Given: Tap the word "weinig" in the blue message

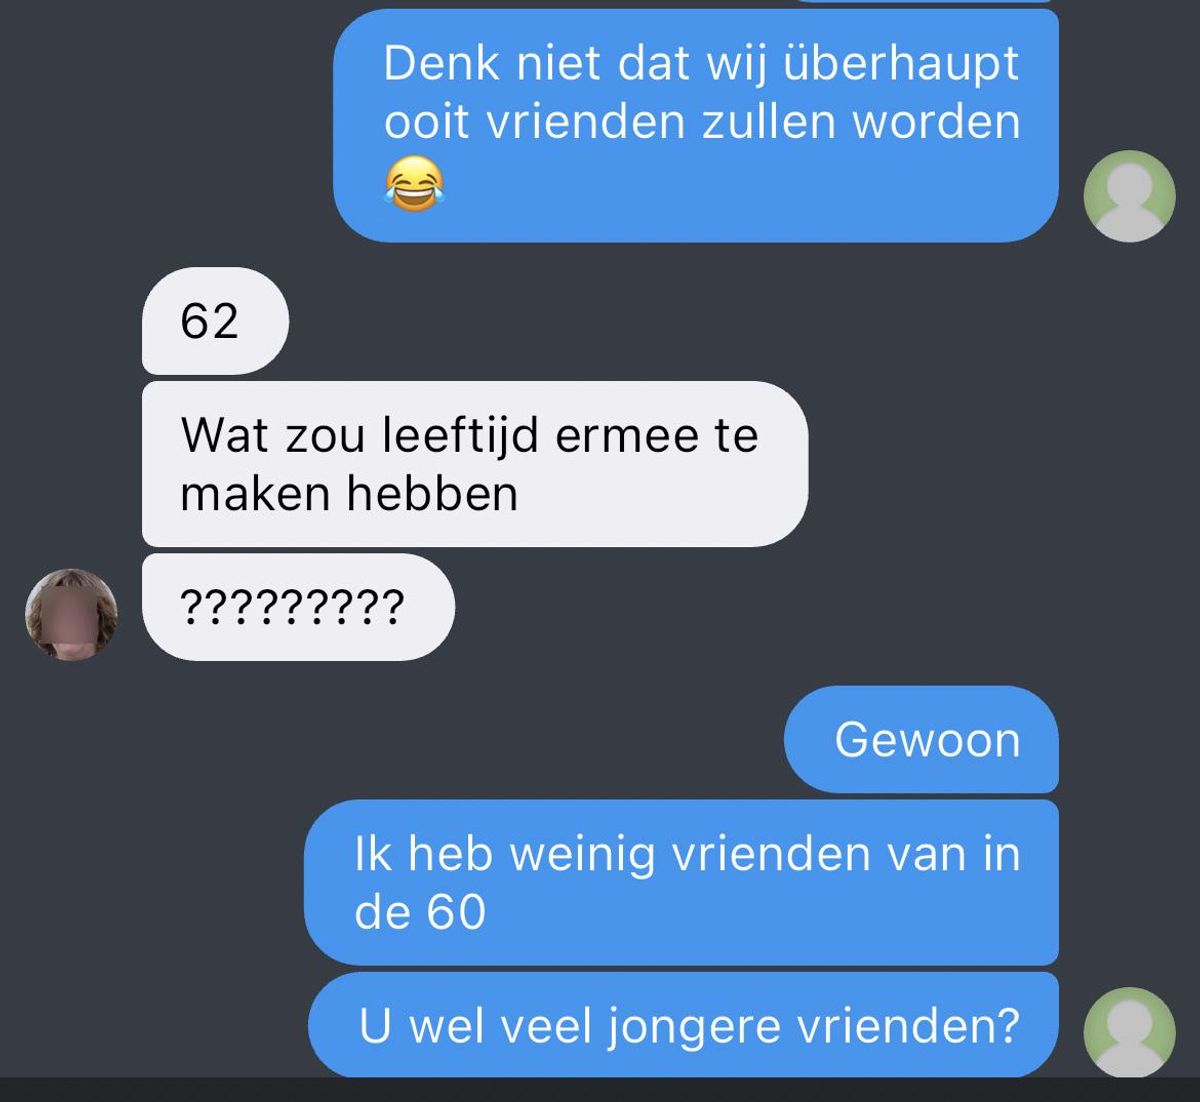Looking at the screenshot, I should pos(582,856).
